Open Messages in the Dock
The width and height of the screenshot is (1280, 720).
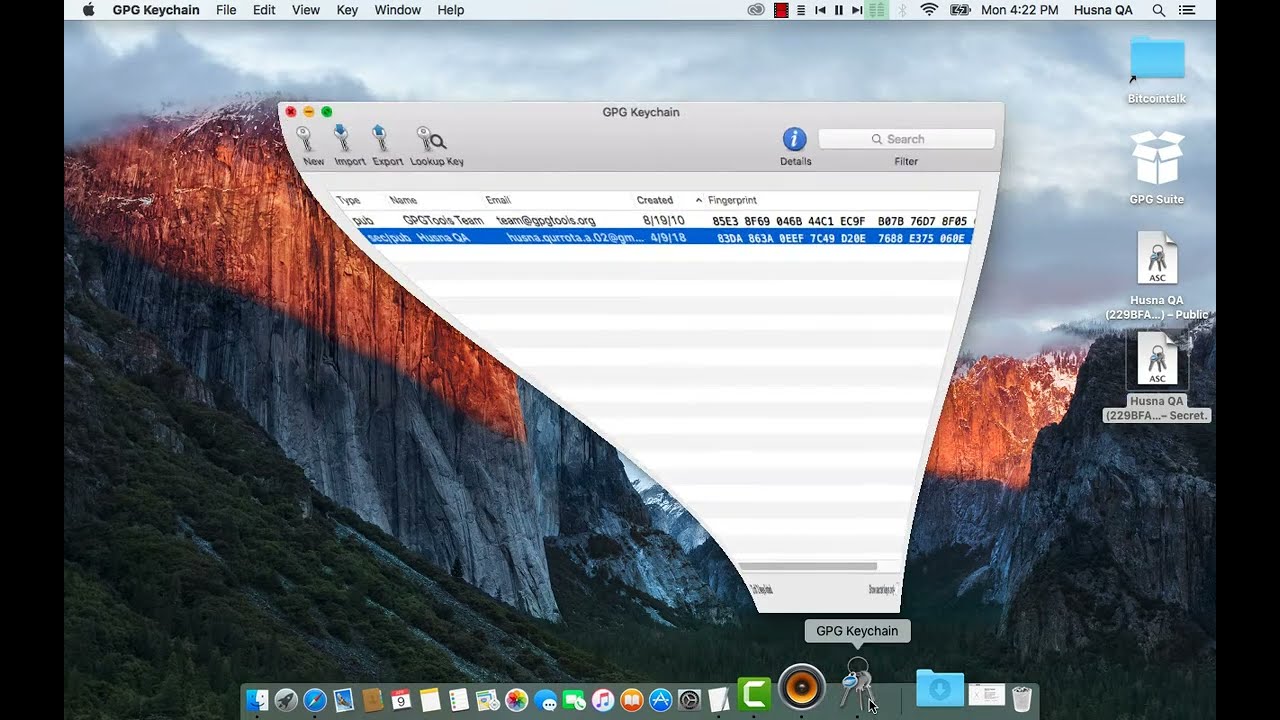(x=545, y=699)
